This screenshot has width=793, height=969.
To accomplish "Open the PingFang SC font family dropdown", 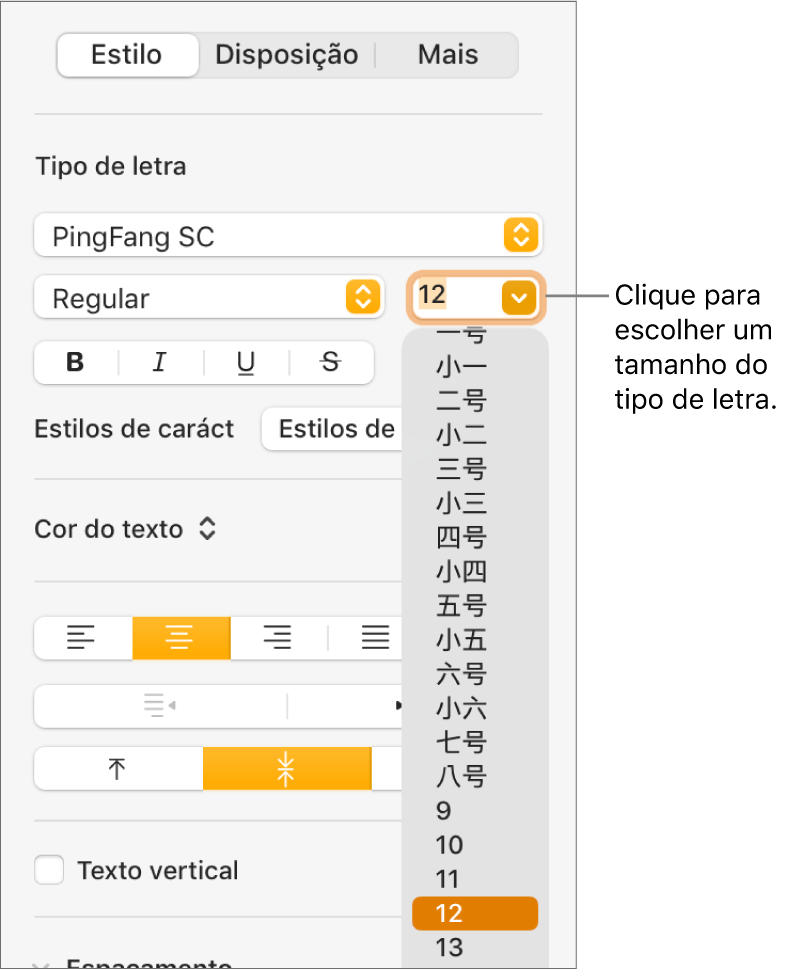I will coord(288,235).
